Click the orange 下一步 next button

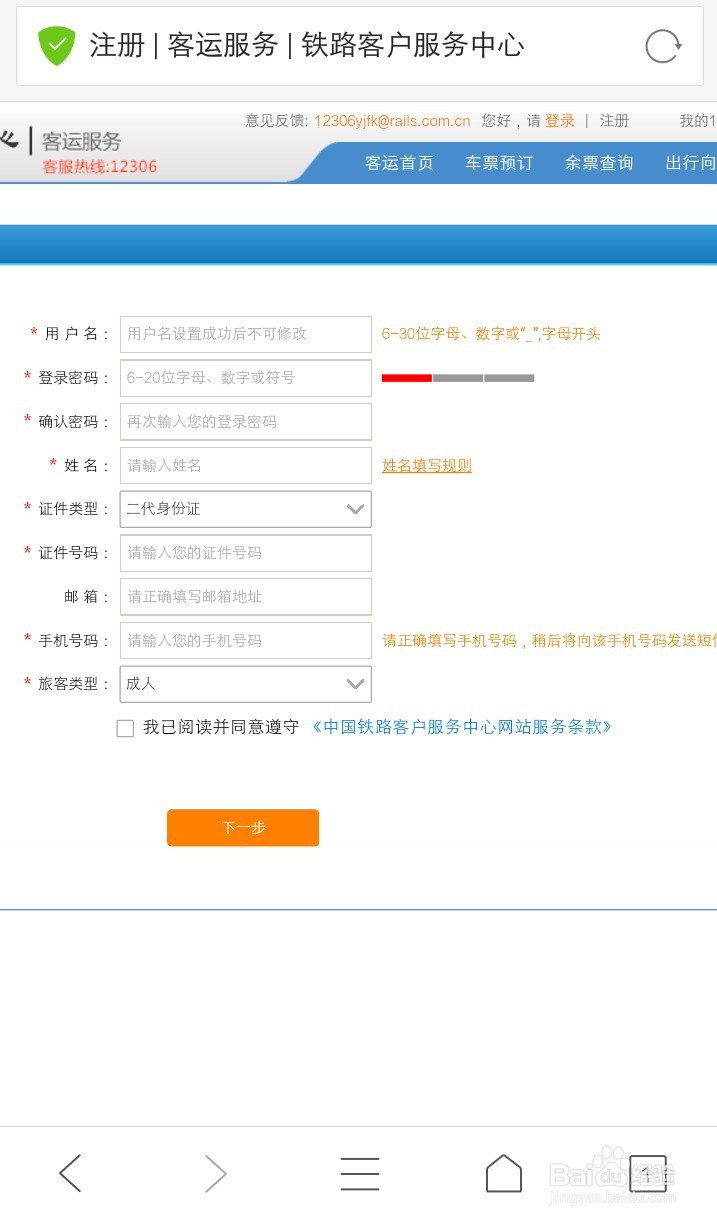242,827
